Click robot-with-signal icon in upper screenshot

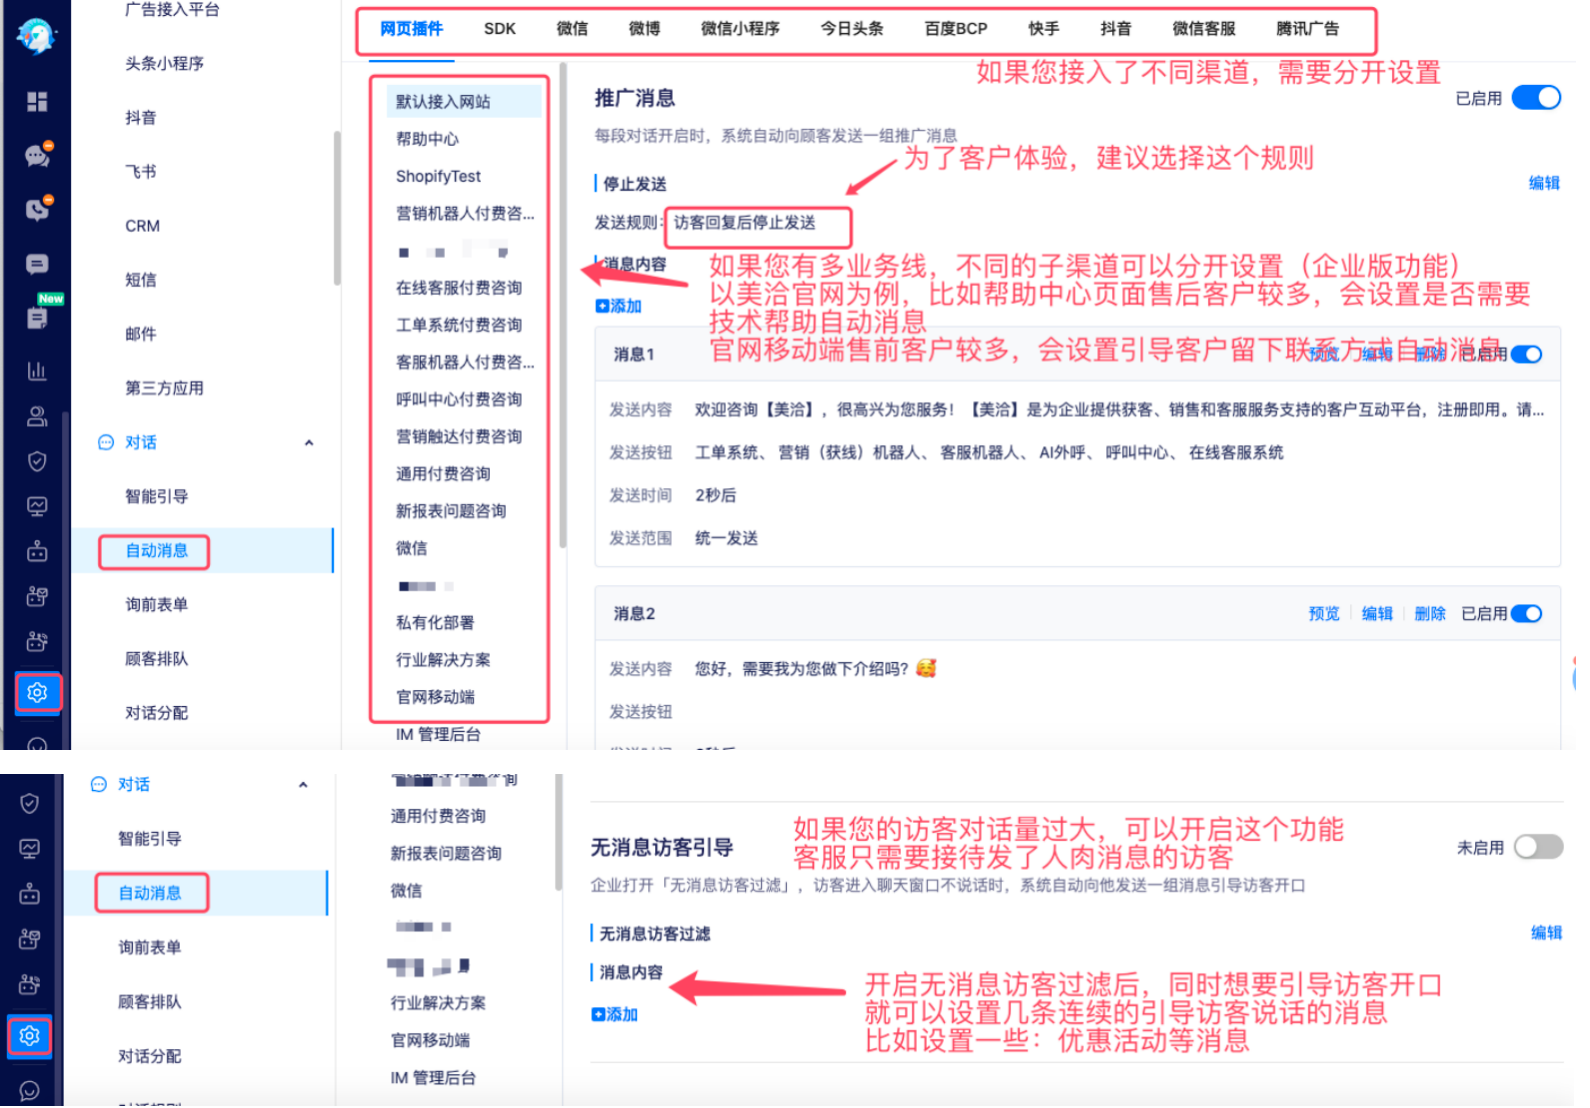click(37, 641)
